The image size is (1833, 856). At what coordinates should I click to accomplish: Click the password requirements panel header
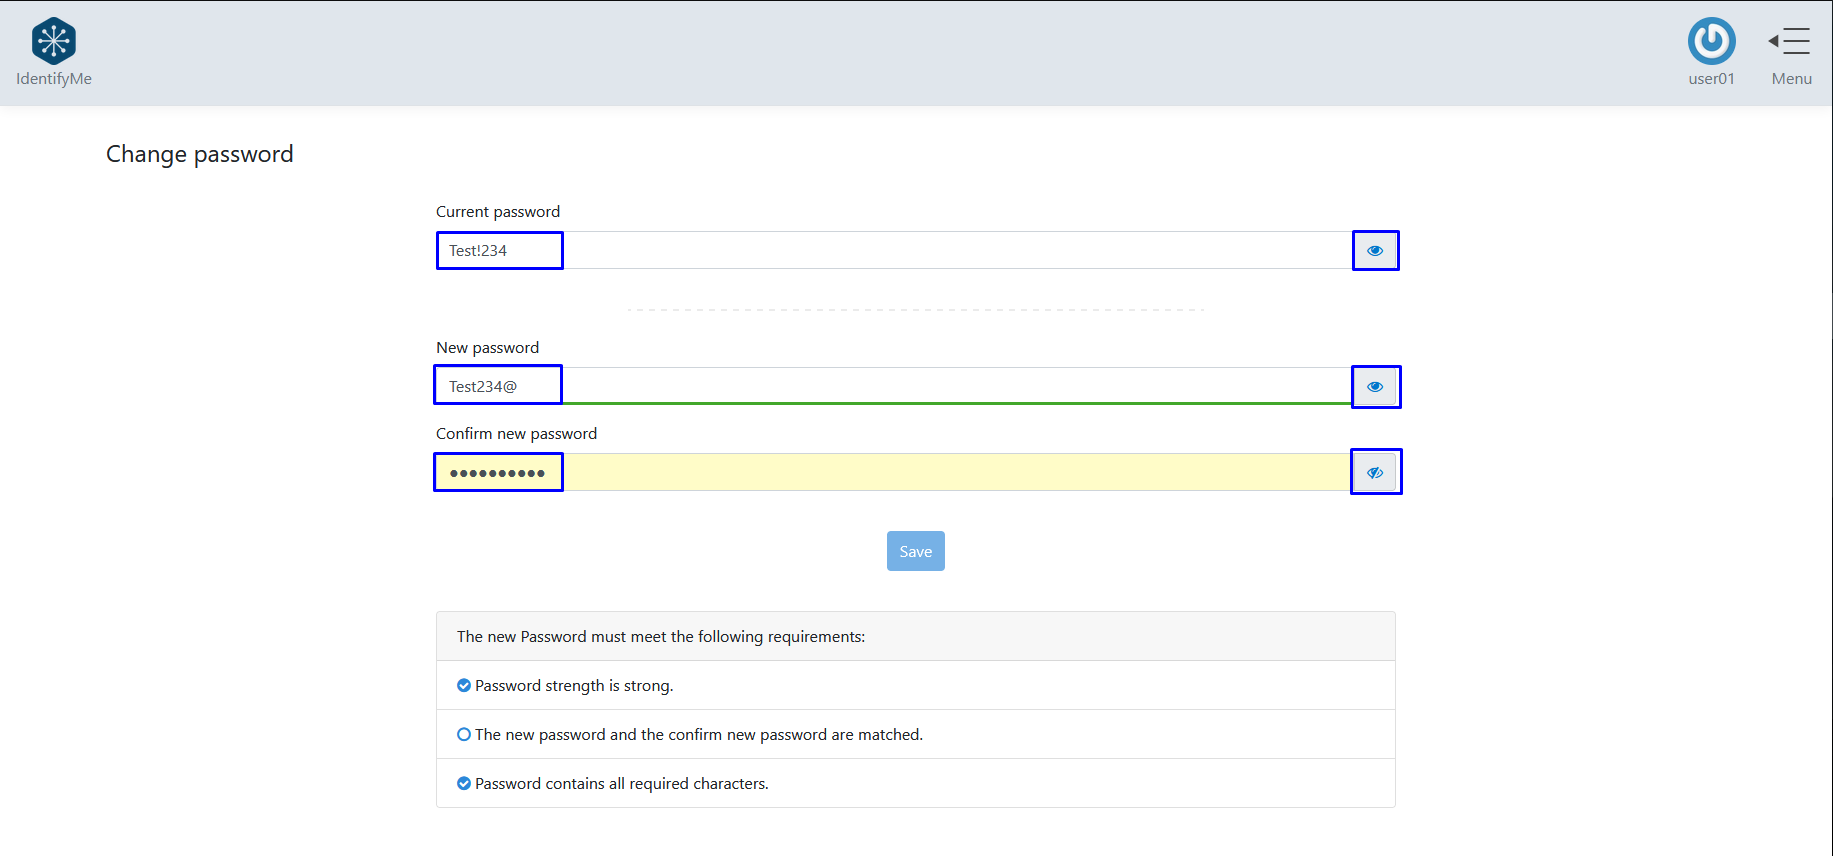click(x=915, y=637)
